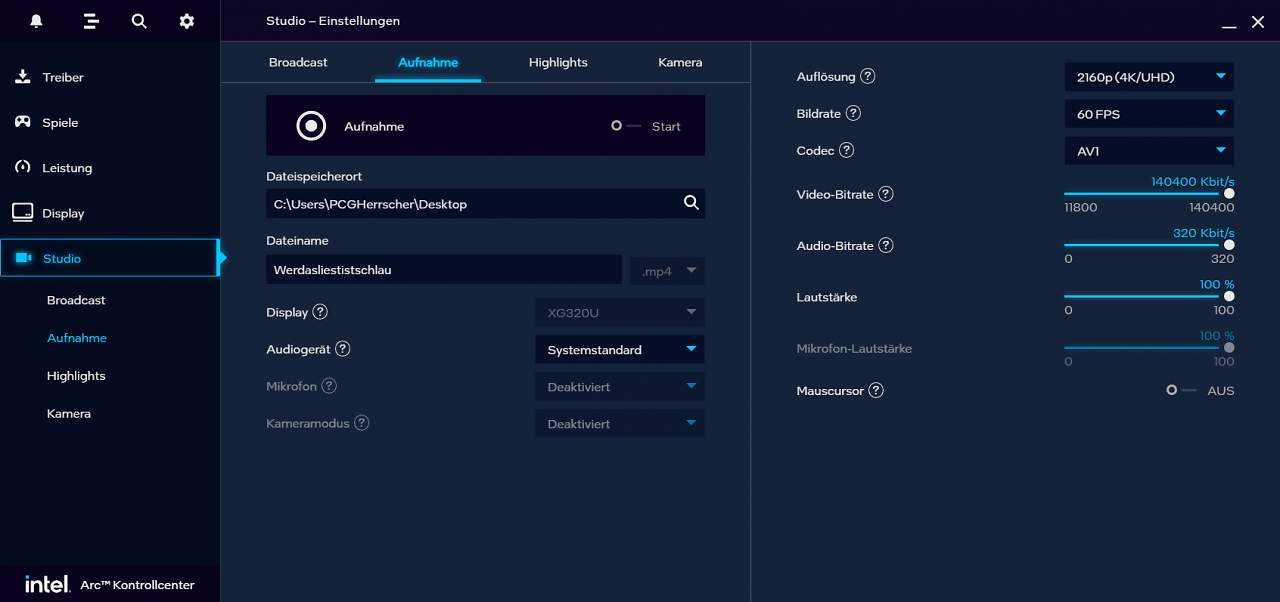Image resolution: width=1280 pixels, height=602 pixels.
Task: Show help for Video-Bitrate setting
Action: click(886, 194)
